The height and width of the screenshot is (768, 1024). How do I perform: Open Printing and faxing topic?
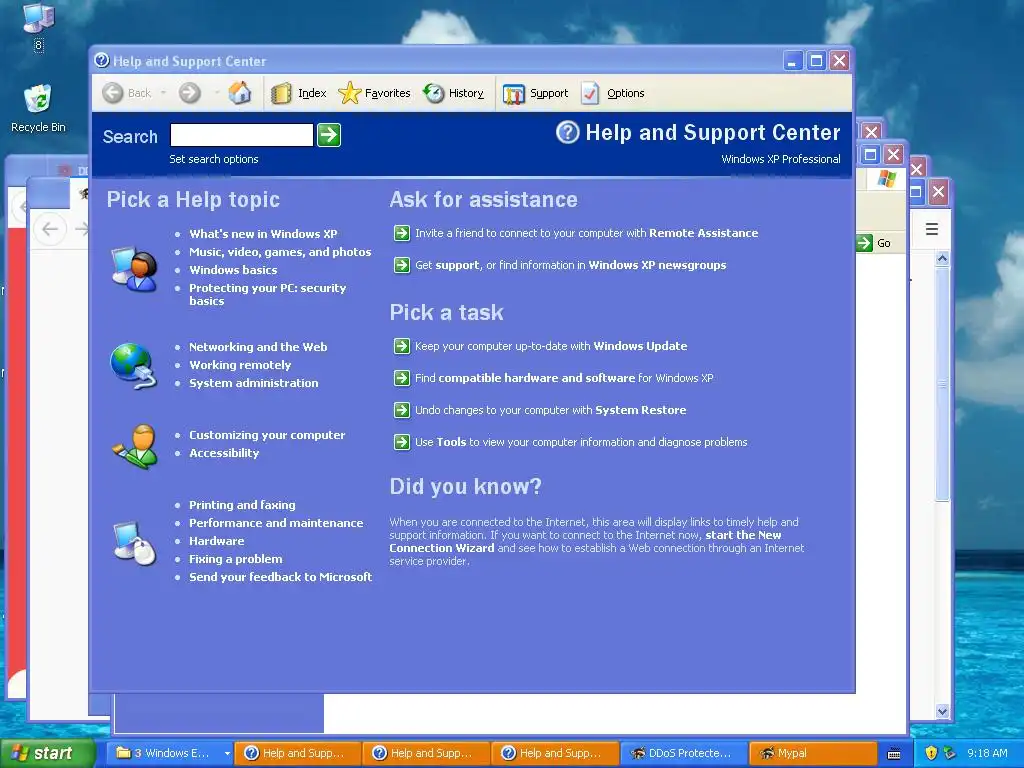[242, 505]
